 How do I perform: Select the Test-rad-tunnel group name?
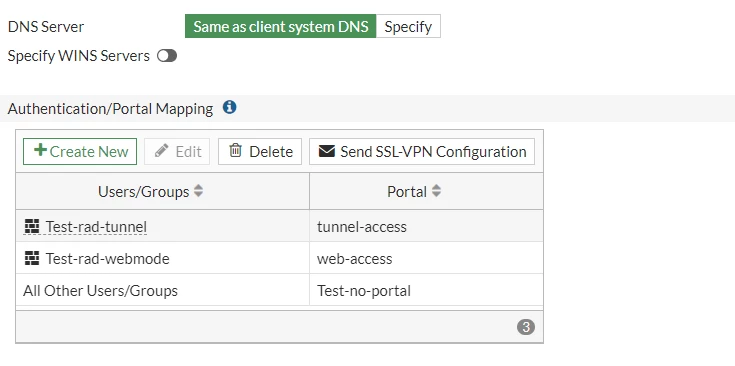96,227
